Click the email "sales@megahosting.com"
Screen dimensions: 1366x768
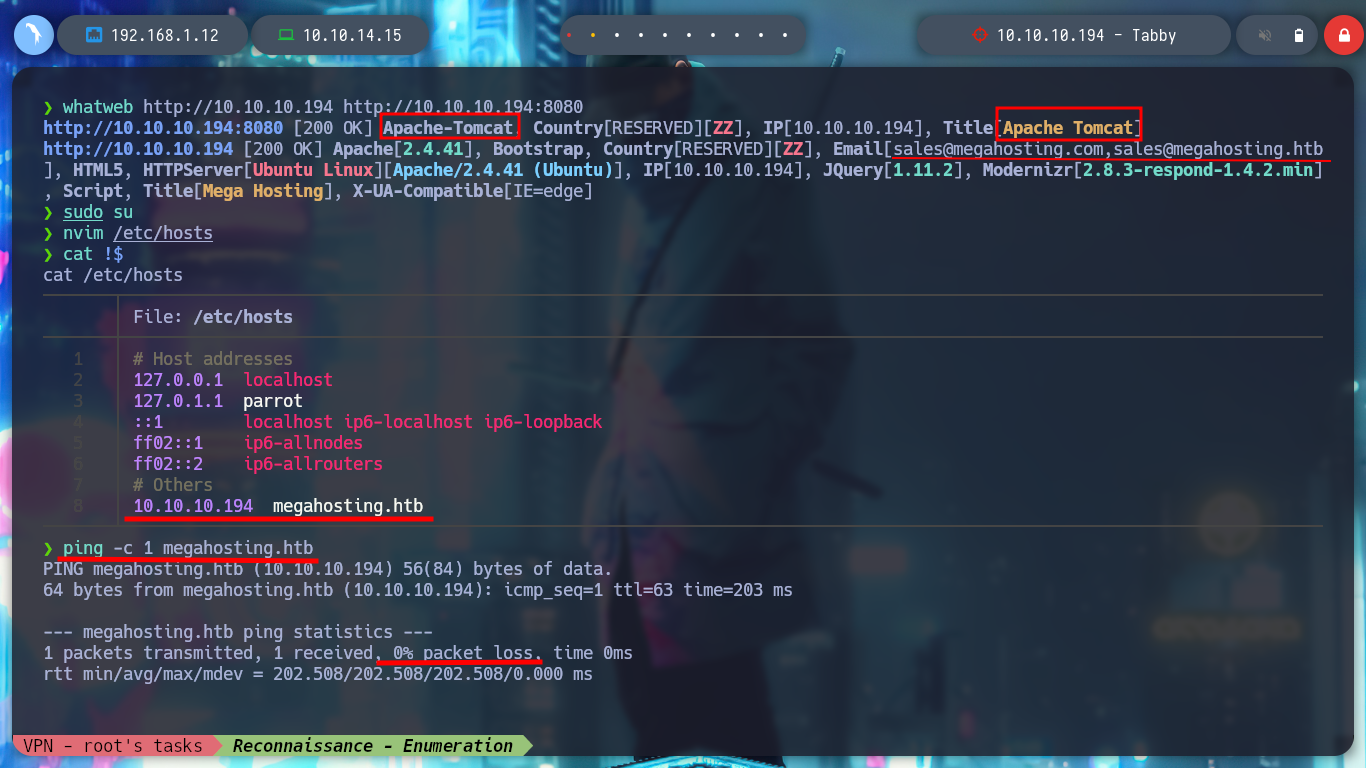(x=998, y=149)
